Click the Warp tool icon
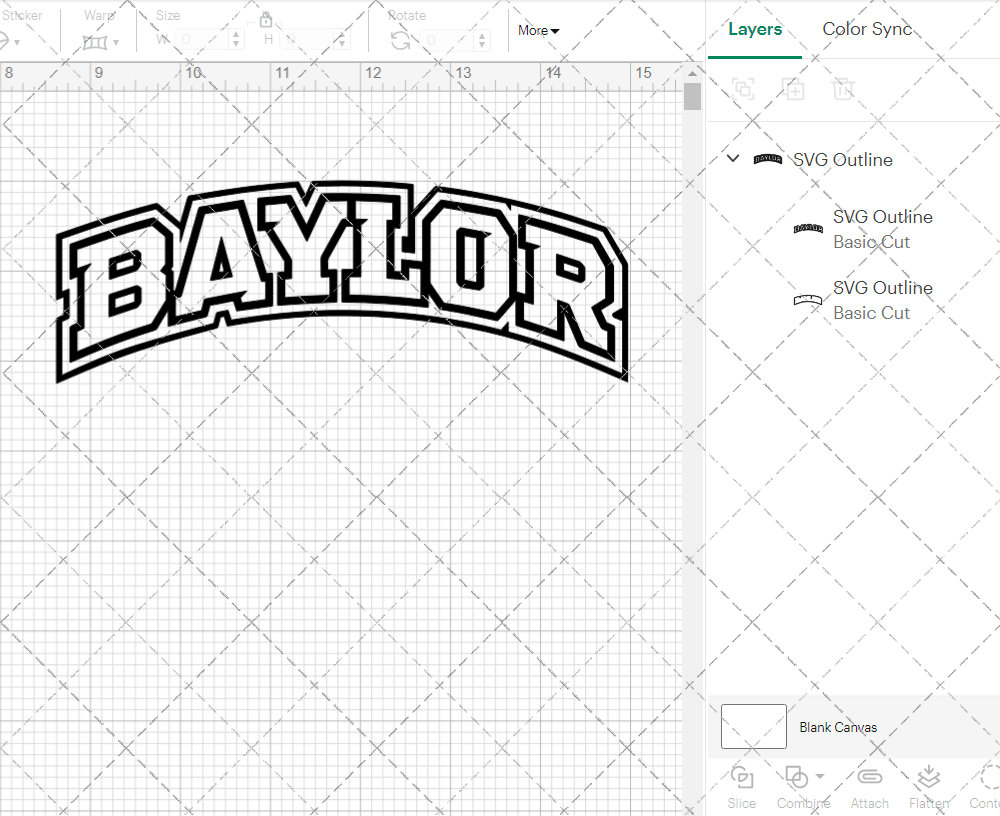The height and width of the screenshot is (816, 1000). (x=97, y=42)
